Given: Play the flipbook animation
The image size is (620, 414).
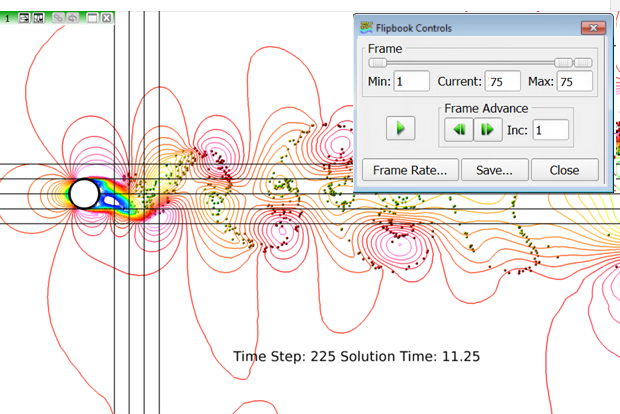Looking at the screenshot, I should pyautogui.click(x=400, y=128).
